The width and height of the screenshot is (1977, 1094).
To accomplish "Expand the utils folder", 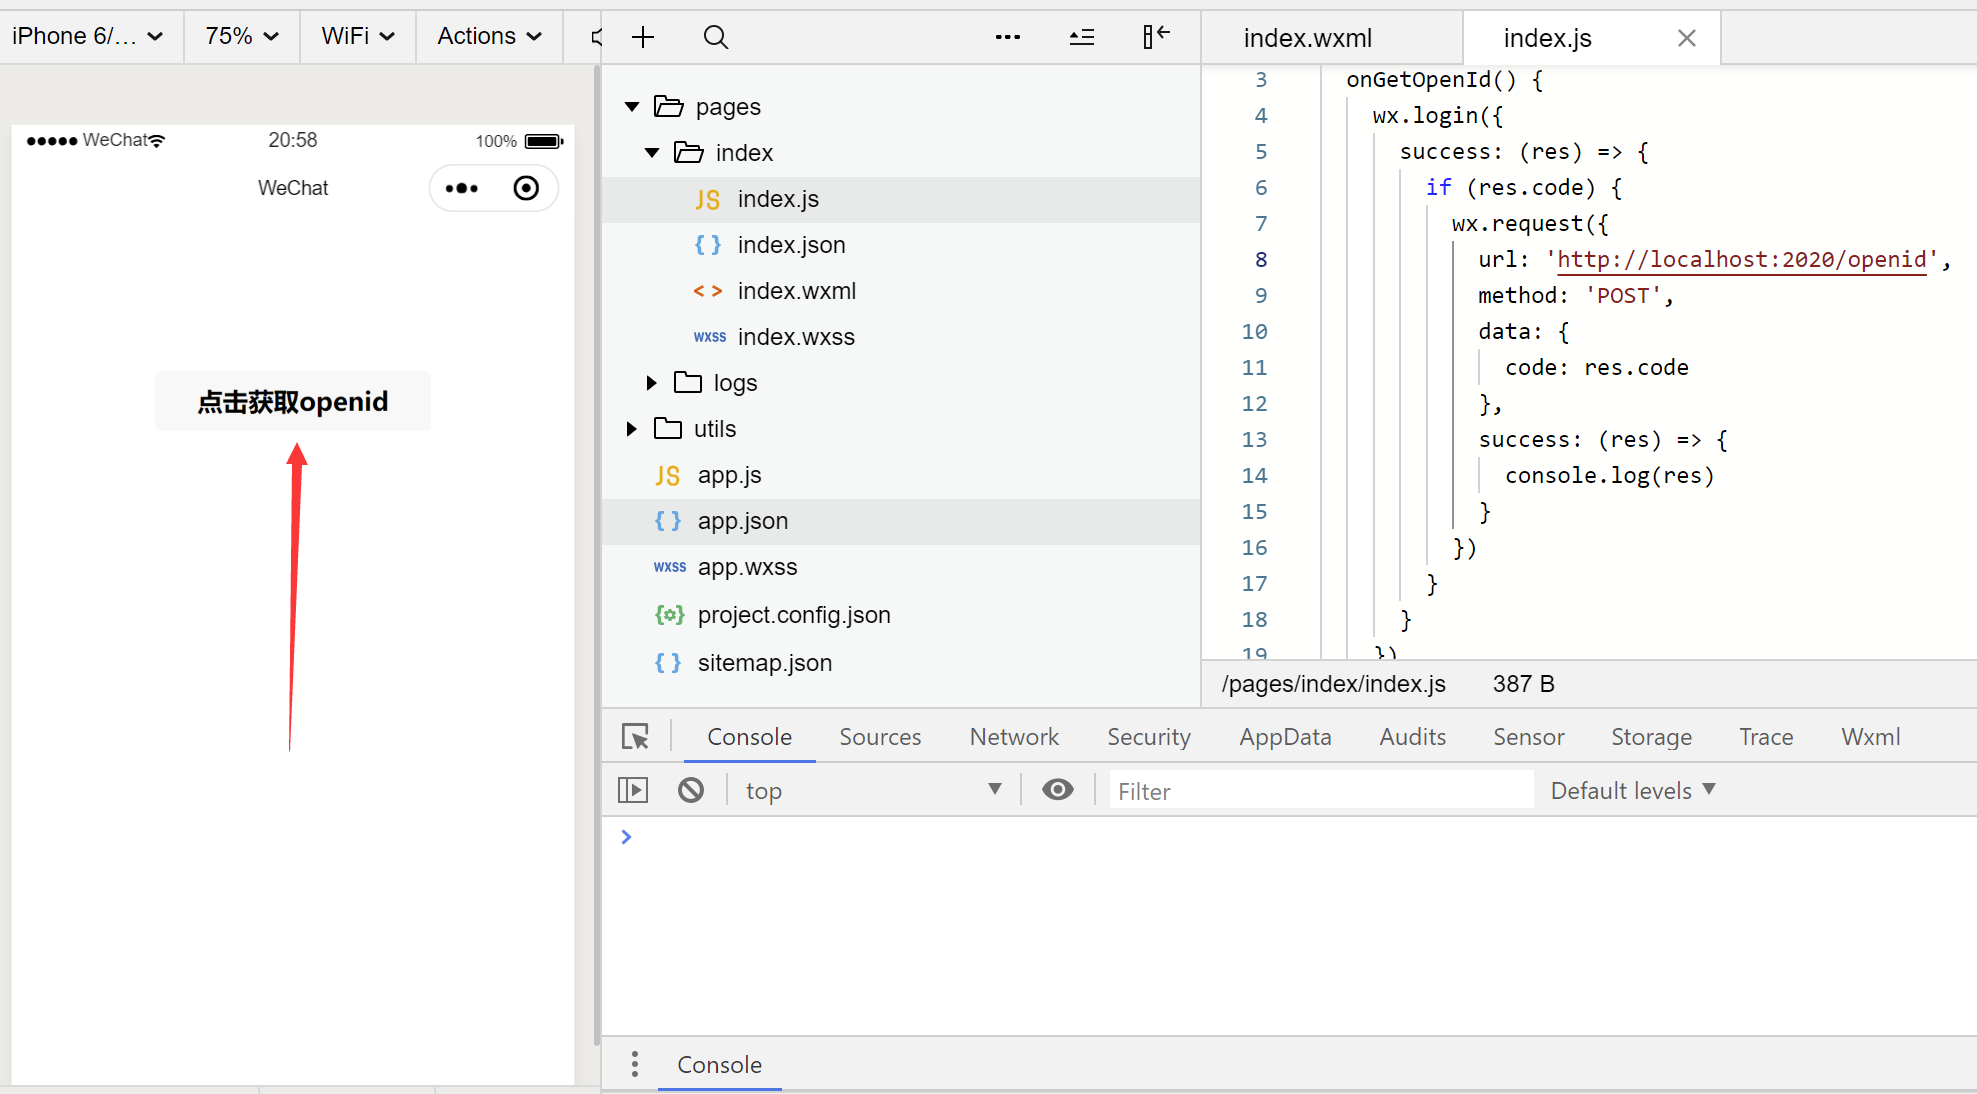I will click(x=632, y=429).
